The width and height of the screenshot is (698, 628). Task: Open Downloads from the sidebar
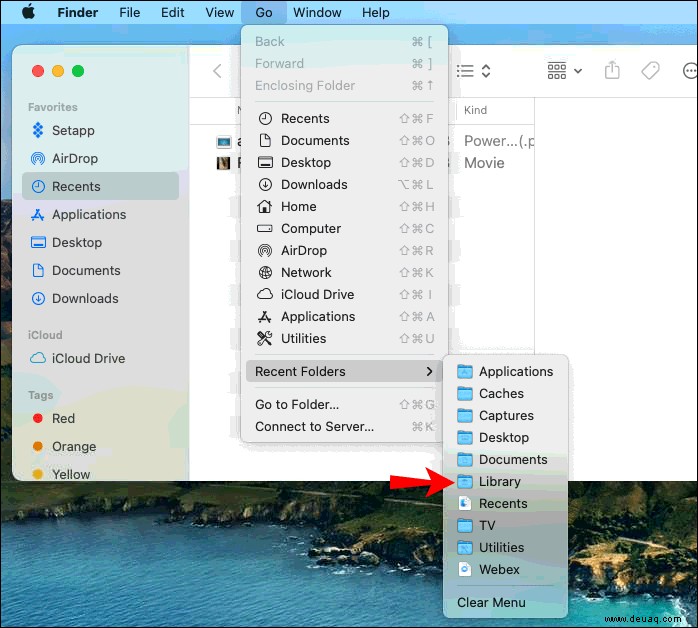(x=101, y=299)
